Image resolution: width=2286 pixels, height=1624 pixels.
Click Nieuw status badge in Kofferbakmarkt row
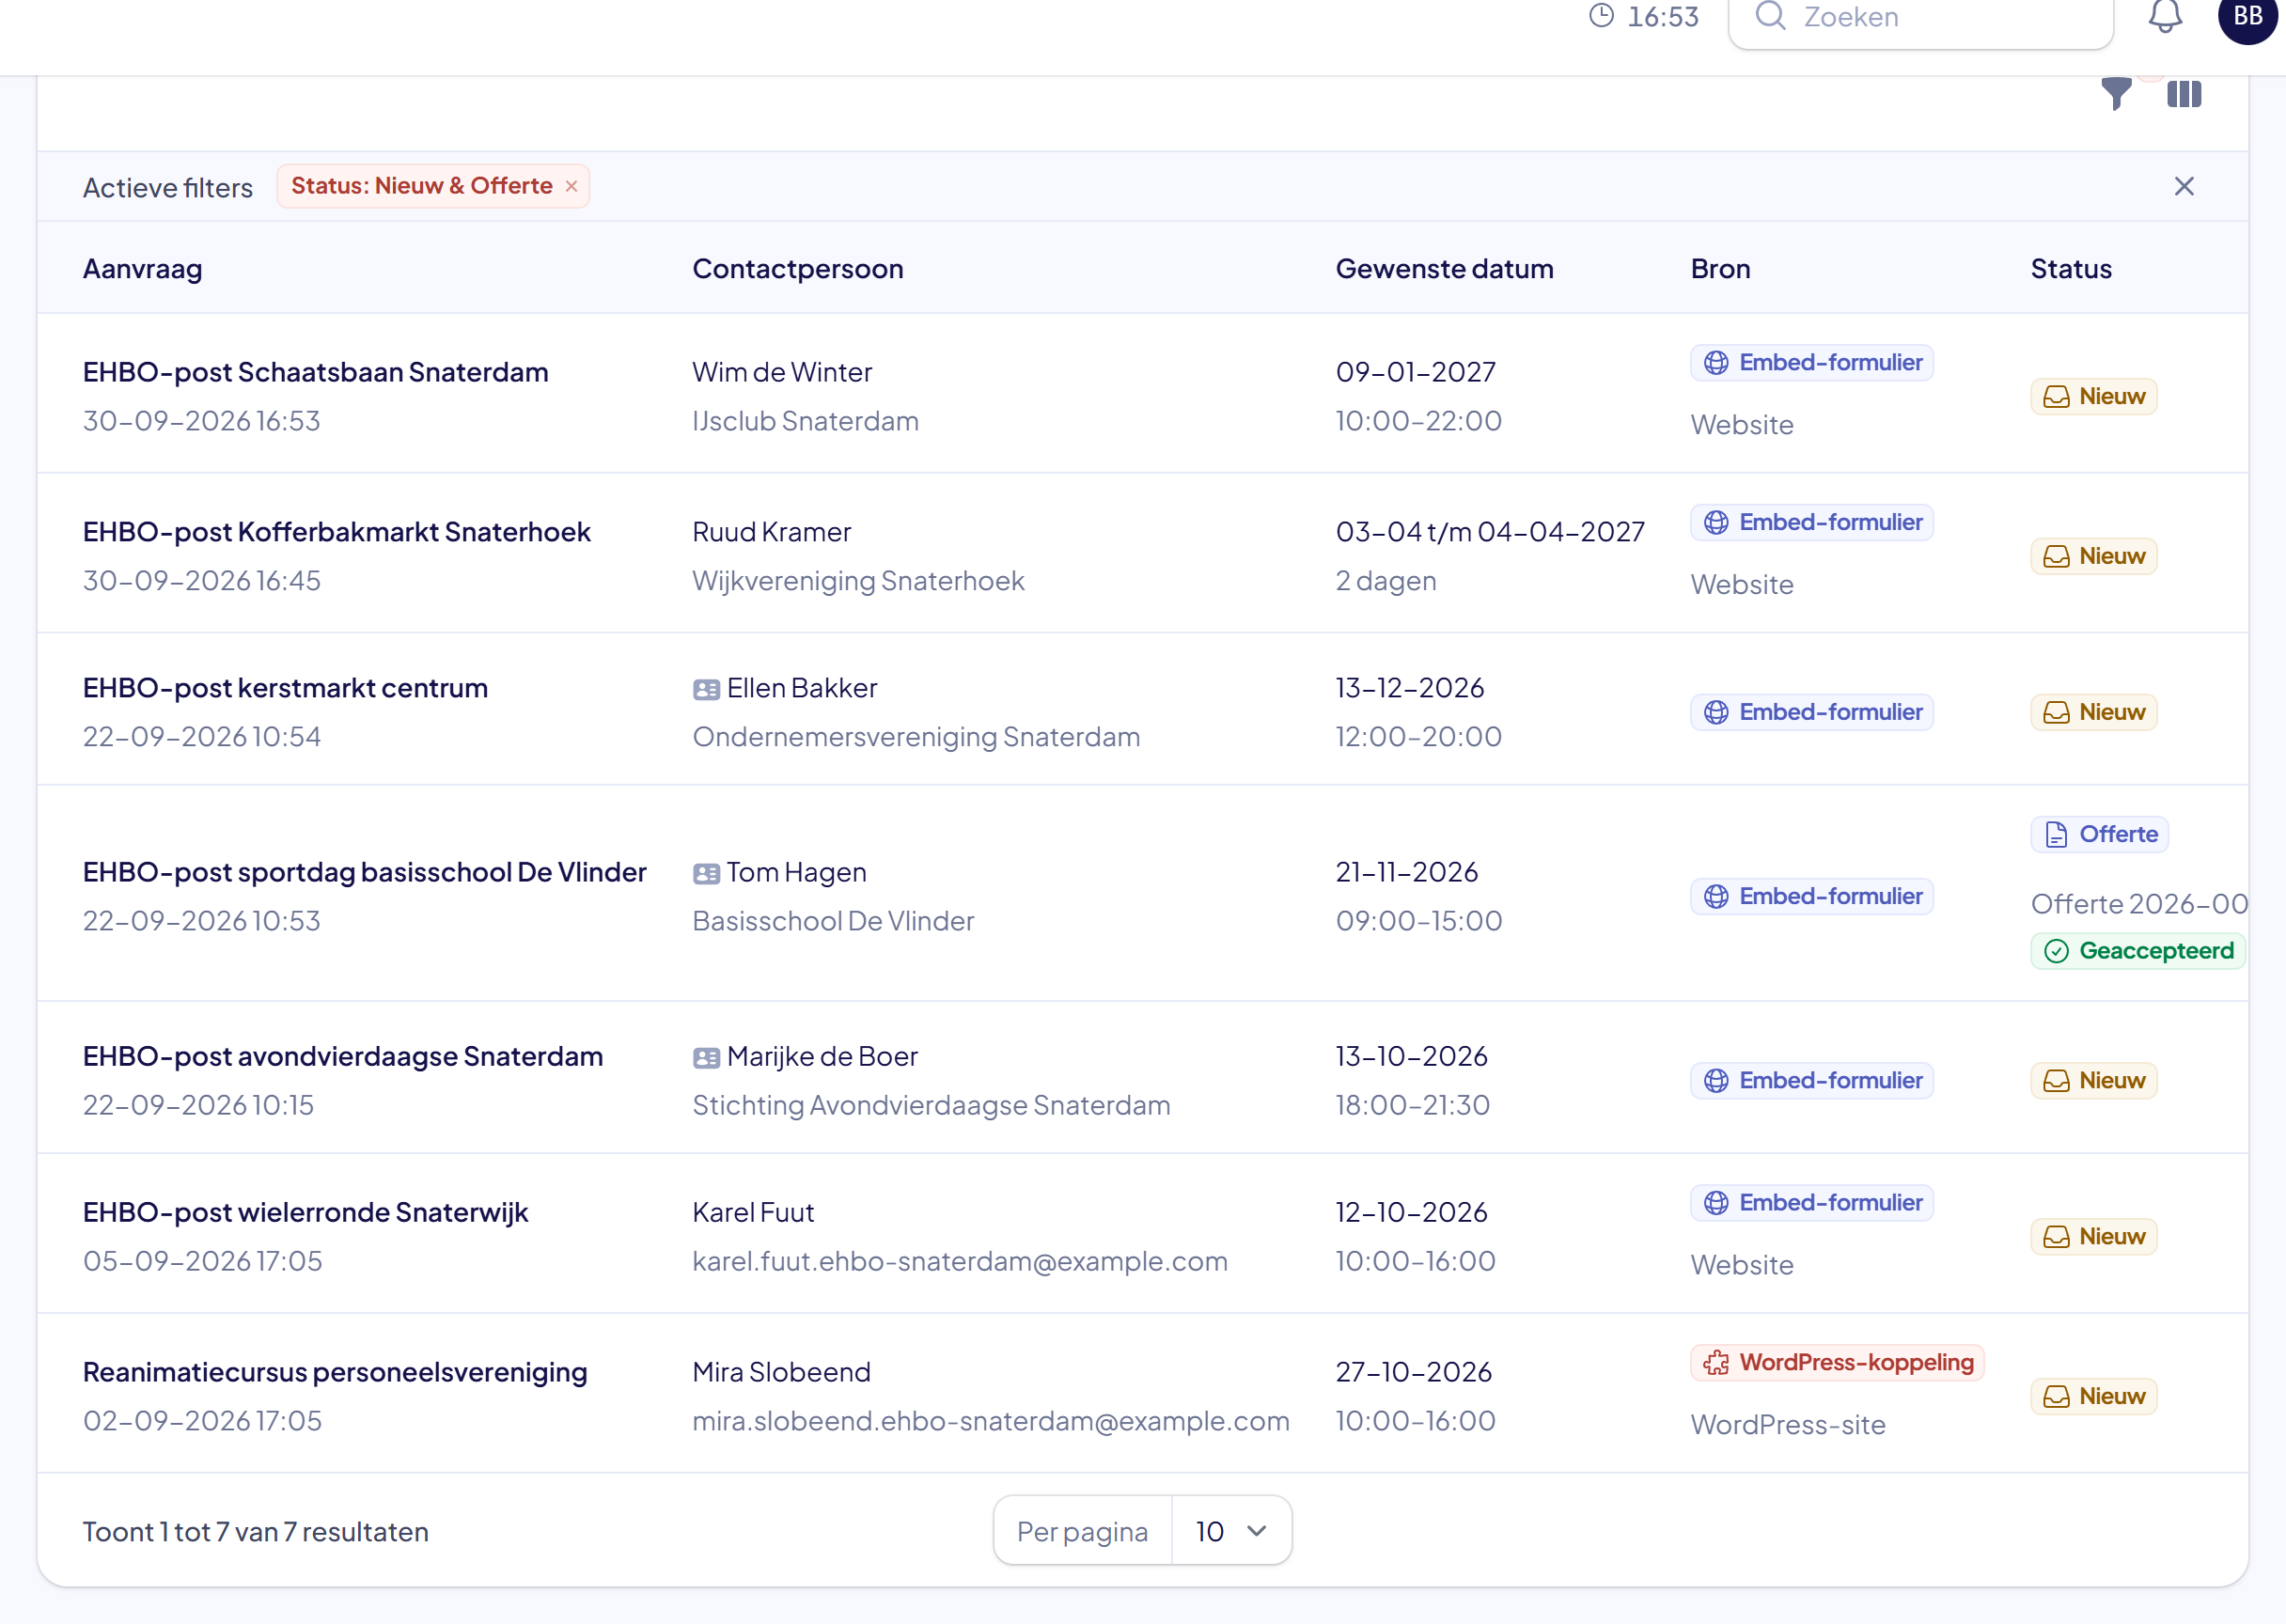tap(2094, 556)
